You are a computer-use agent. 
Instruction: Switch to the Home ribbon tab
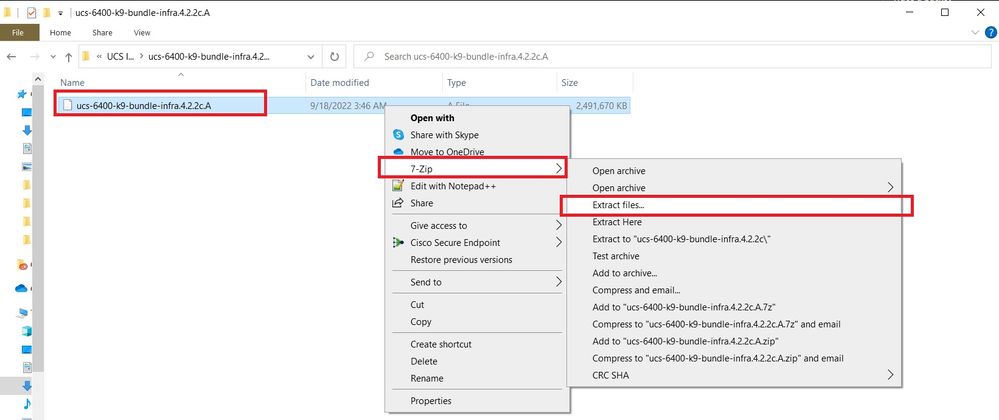click(x=61, y=33)
